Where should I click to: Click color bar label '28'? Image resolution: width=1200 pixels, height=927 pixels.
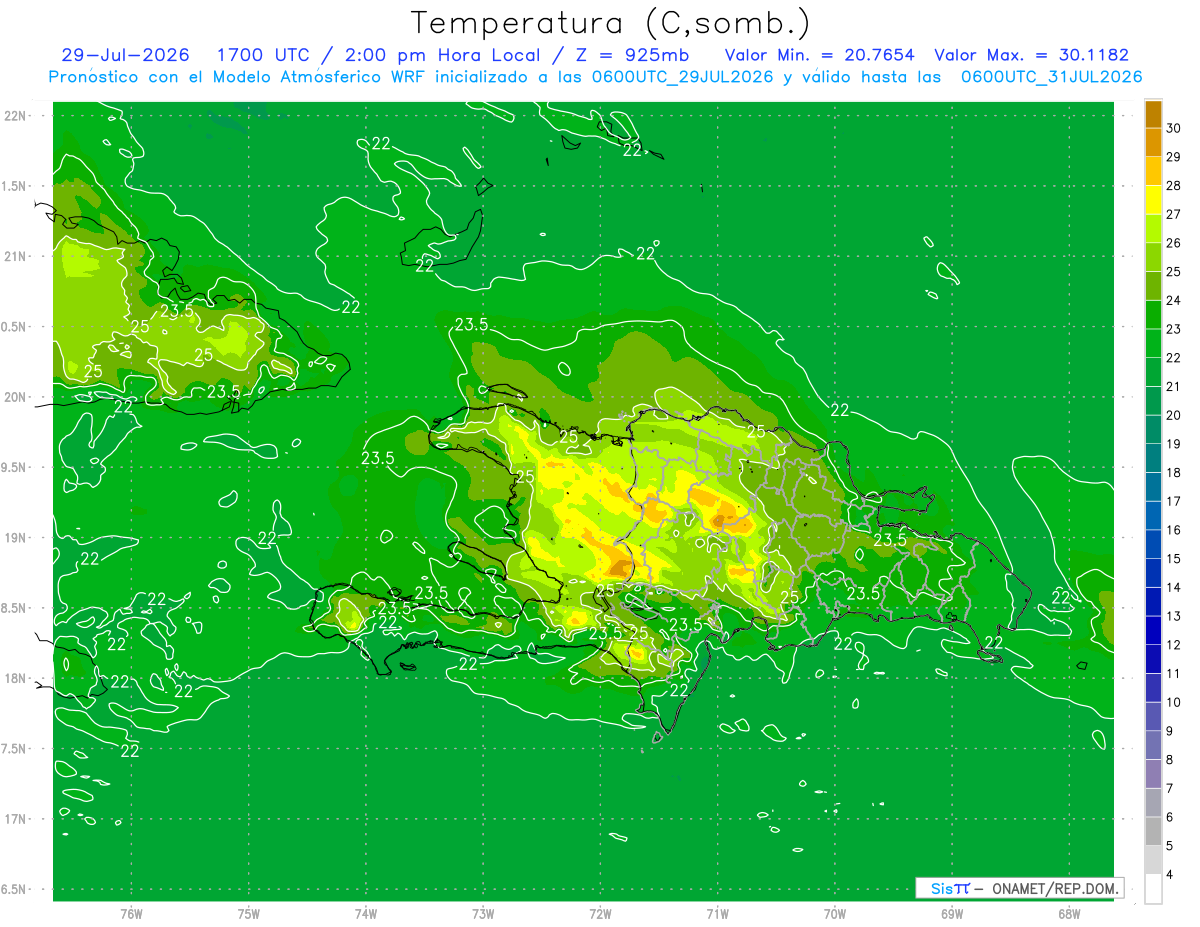pyautogui.click(x=1174, y=185)
